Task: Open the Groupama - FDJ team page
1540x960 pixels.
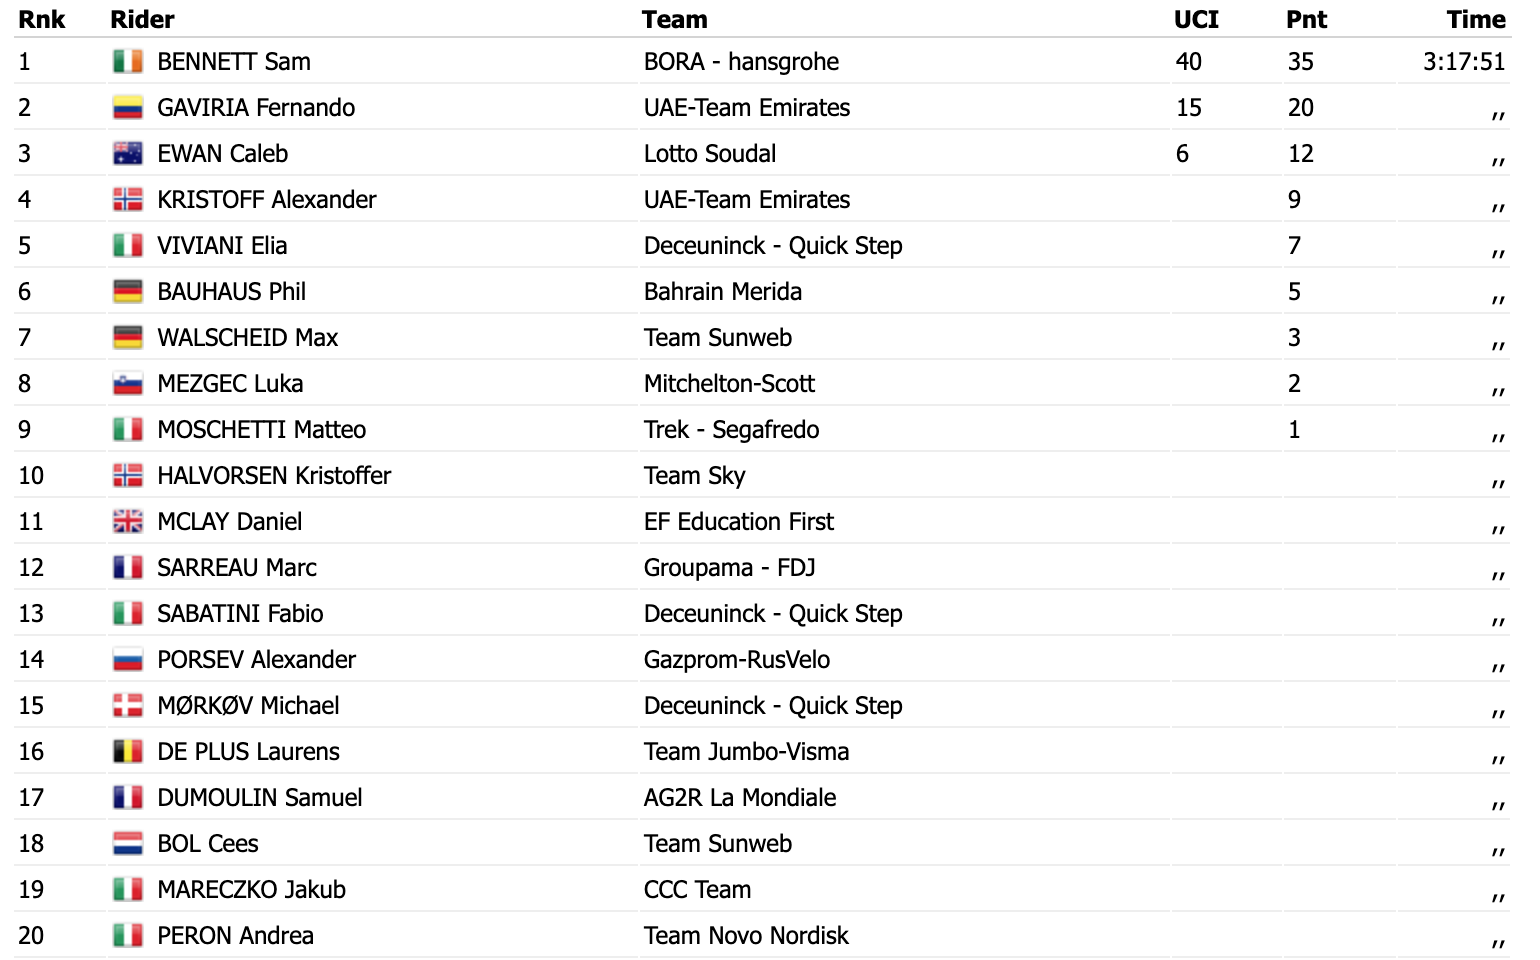Action: 730,568
